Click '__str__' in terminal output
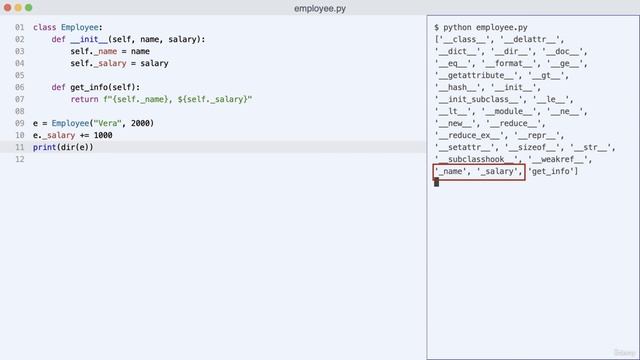The width and height of the screenshot is (640, 360). tap(591, 147)
